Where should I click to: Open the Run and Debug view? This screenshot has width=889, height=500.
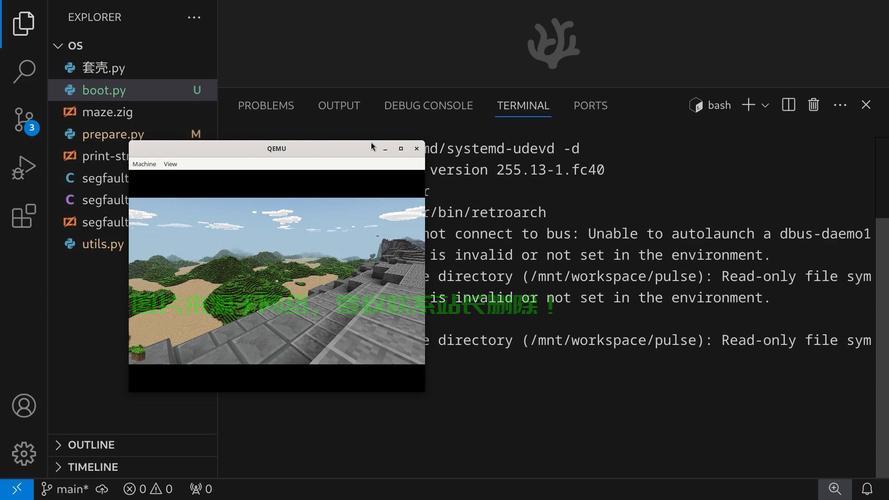click(x=24, y=168)
